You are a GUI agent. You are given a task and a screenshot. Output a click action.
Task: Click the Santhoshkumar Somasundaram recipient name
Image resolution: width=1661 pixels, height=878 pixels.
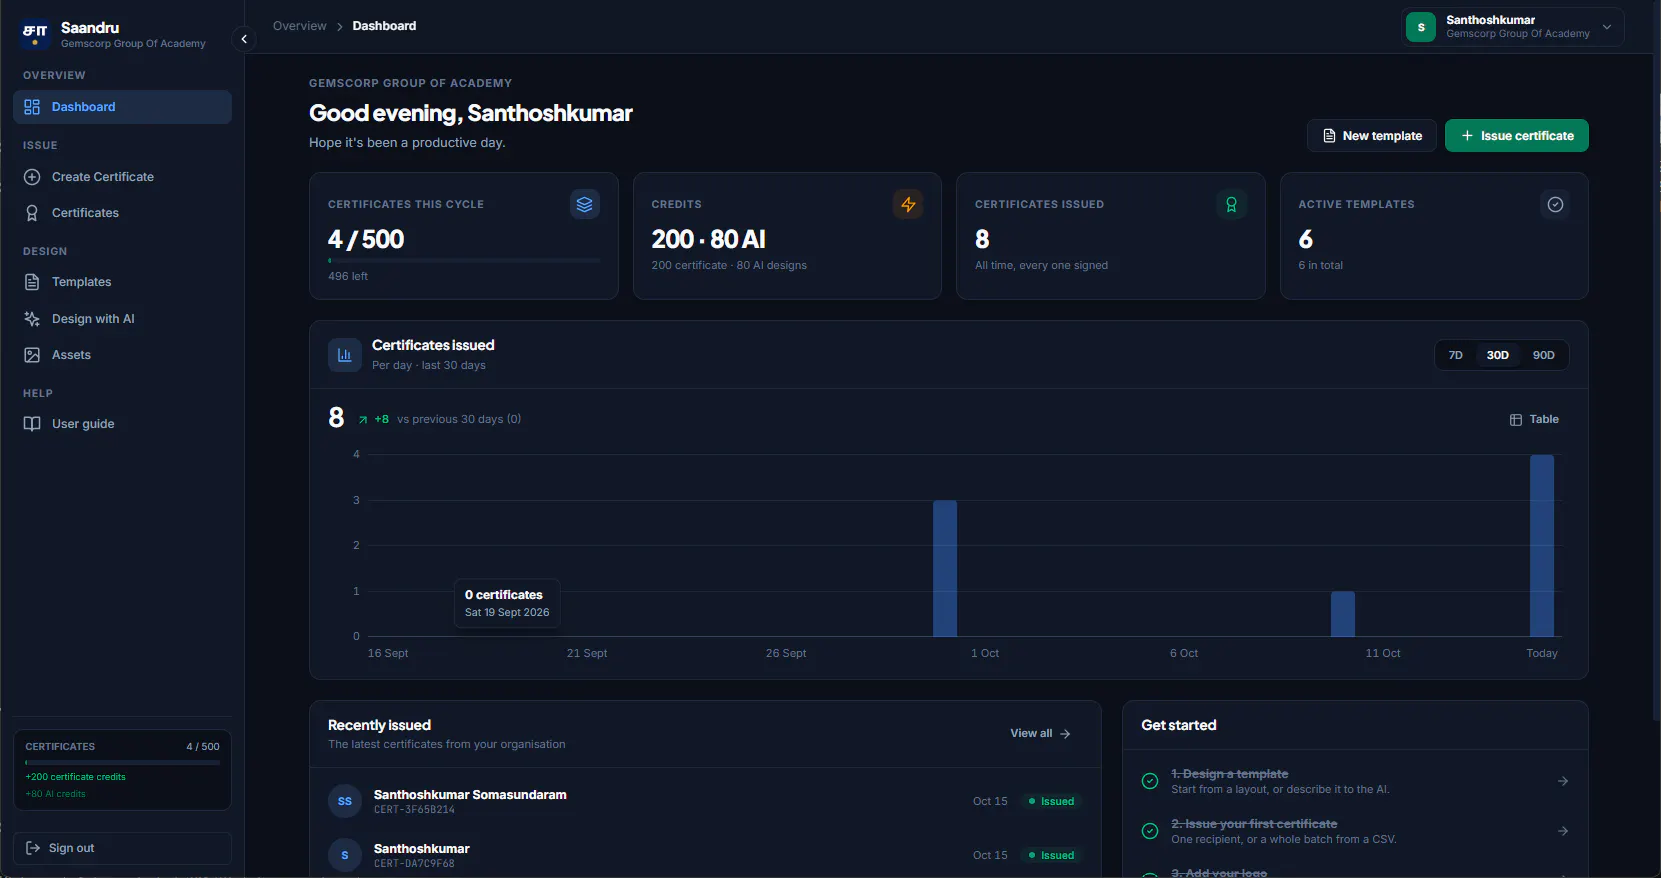470,795
